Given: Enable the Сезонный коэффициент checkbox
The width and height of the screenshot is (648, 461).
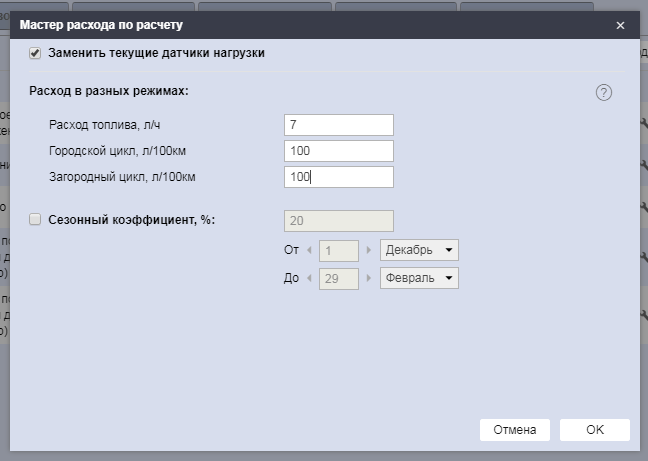Looking at the screenshot, I should (x=36, y=220).
